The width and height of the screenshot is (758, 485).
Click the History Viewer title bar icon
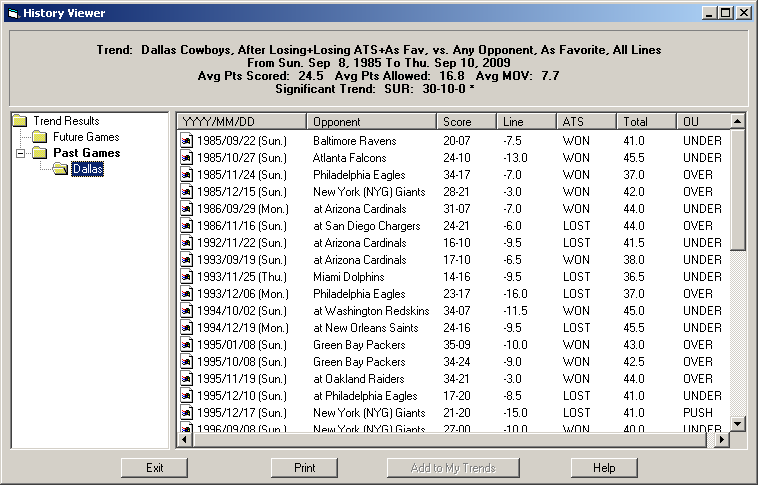point(13,13)
